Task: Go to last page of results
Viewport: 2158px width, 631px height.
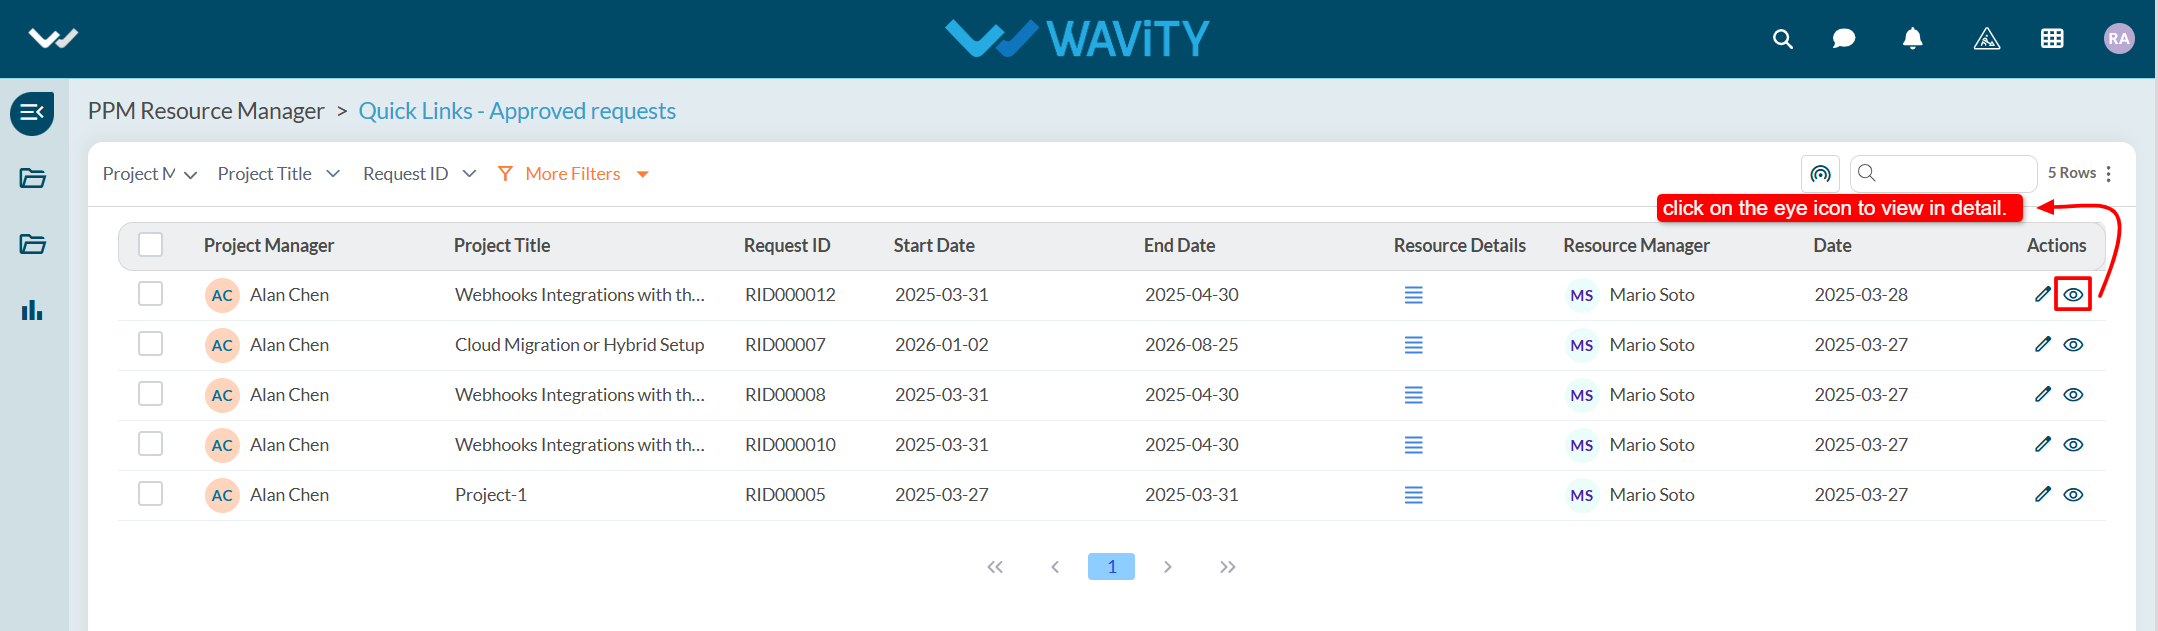Action: point(1228,567)
